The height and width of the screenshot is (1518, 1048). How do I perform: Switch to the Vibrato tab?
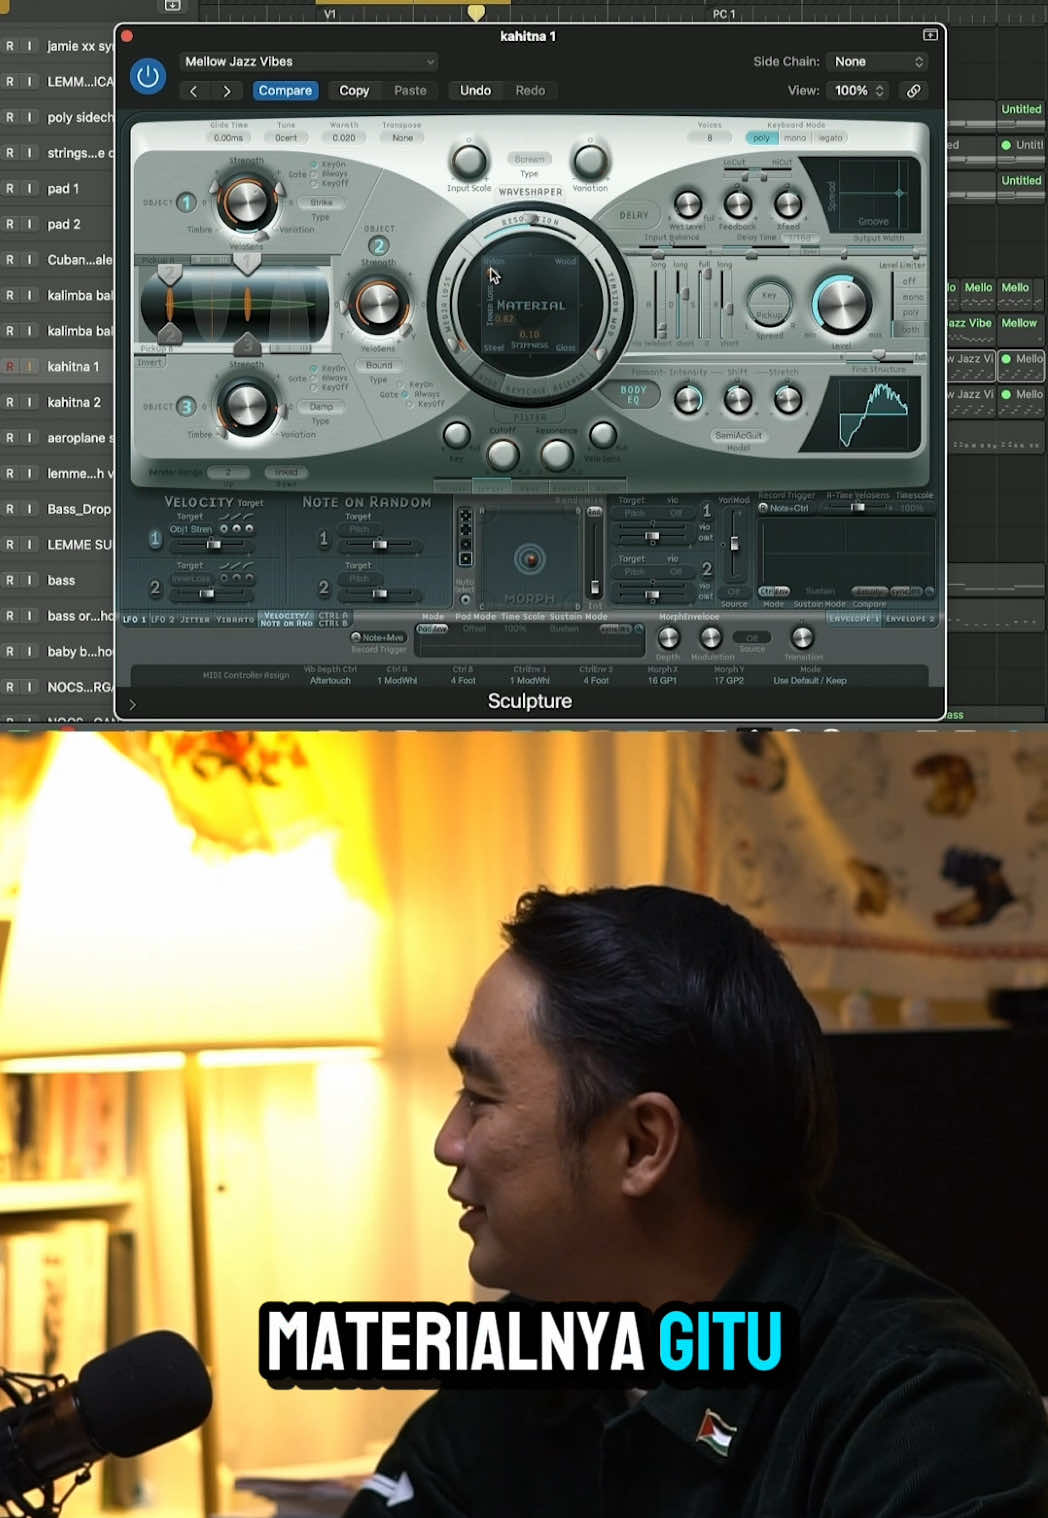(236, 620)
